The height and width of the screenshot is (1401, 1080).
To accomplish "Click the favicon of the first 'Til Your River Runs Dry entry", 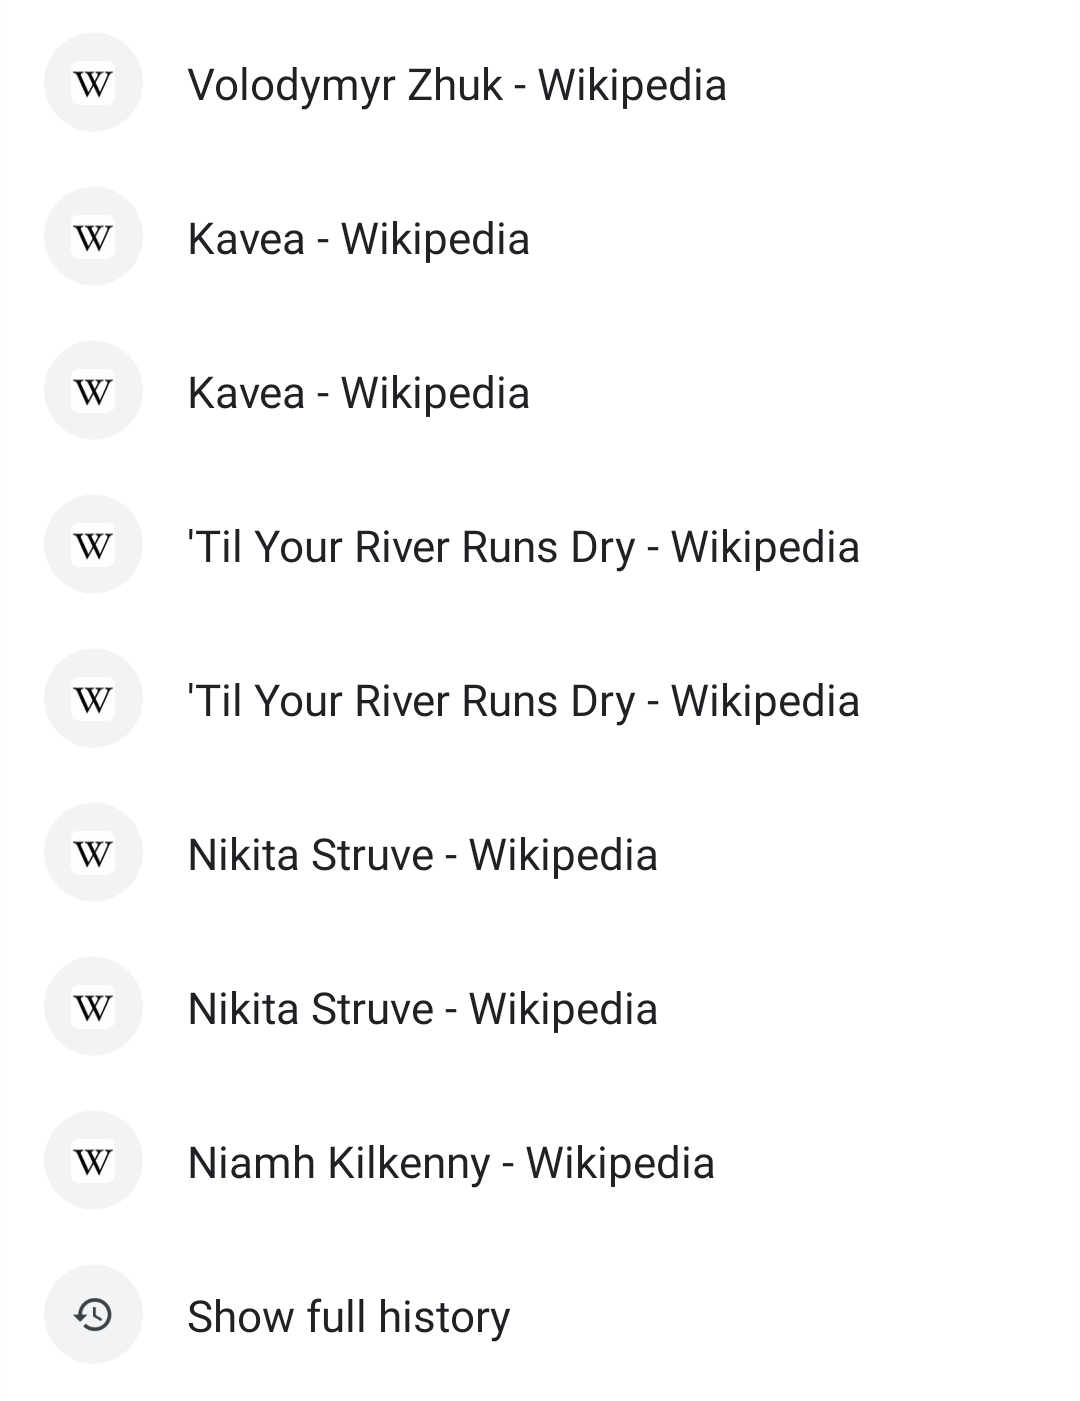I will click(x=93, y=545).
